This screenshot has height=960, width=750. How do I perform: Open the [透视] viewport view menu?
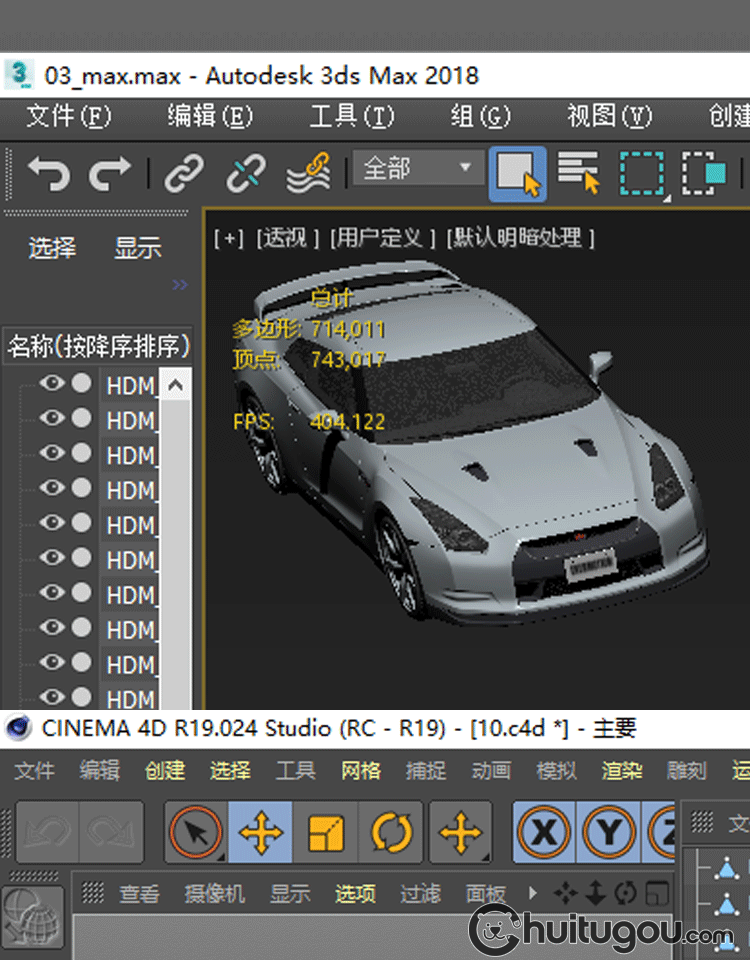287,238
